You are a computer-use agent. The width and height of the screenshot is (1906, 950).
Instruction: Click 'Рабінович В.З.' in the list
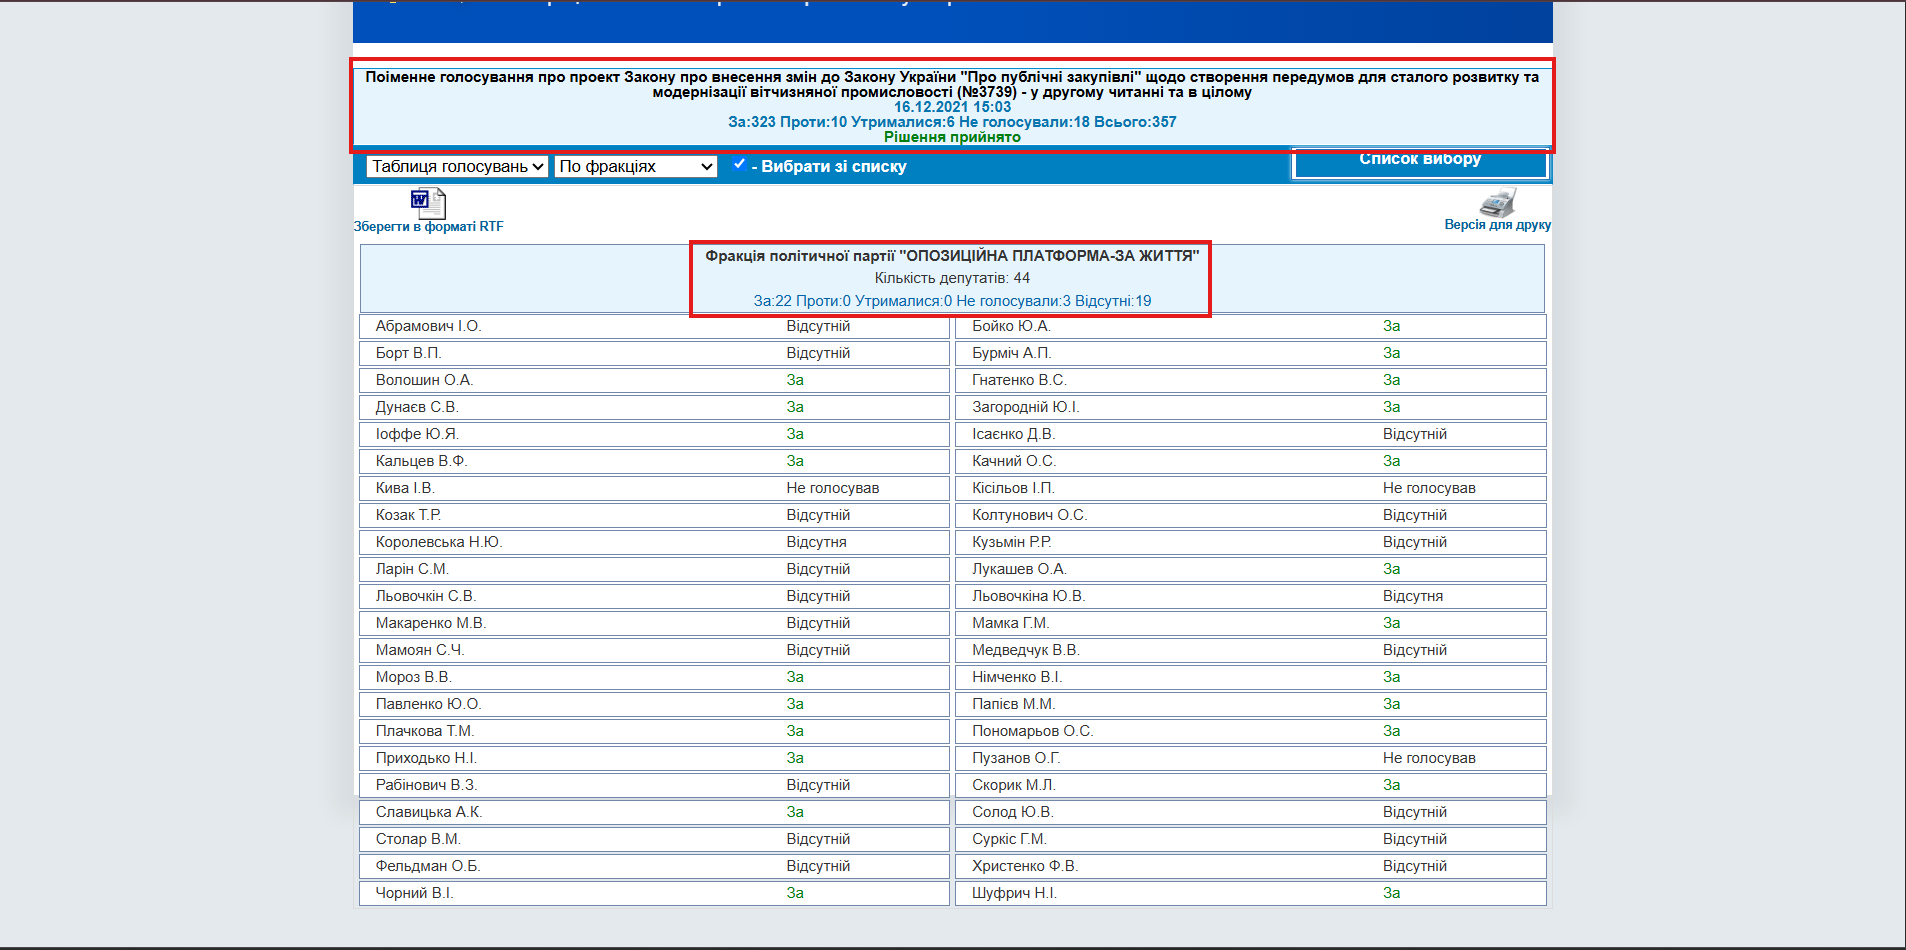tap(426, 785)
